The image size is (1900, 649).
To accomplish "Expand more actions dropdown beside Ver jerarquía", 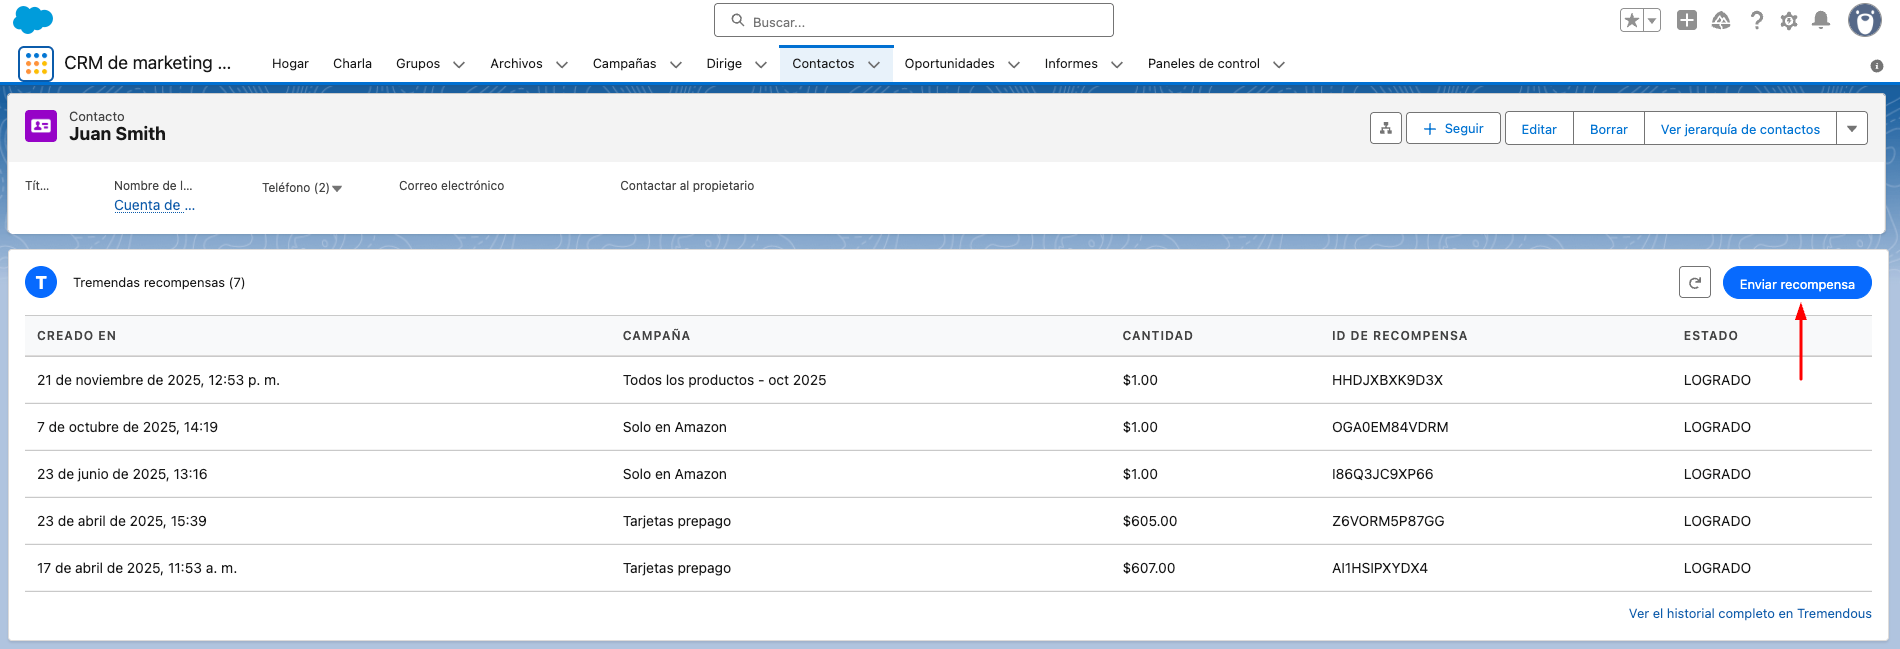I will tap(1852, 129).
